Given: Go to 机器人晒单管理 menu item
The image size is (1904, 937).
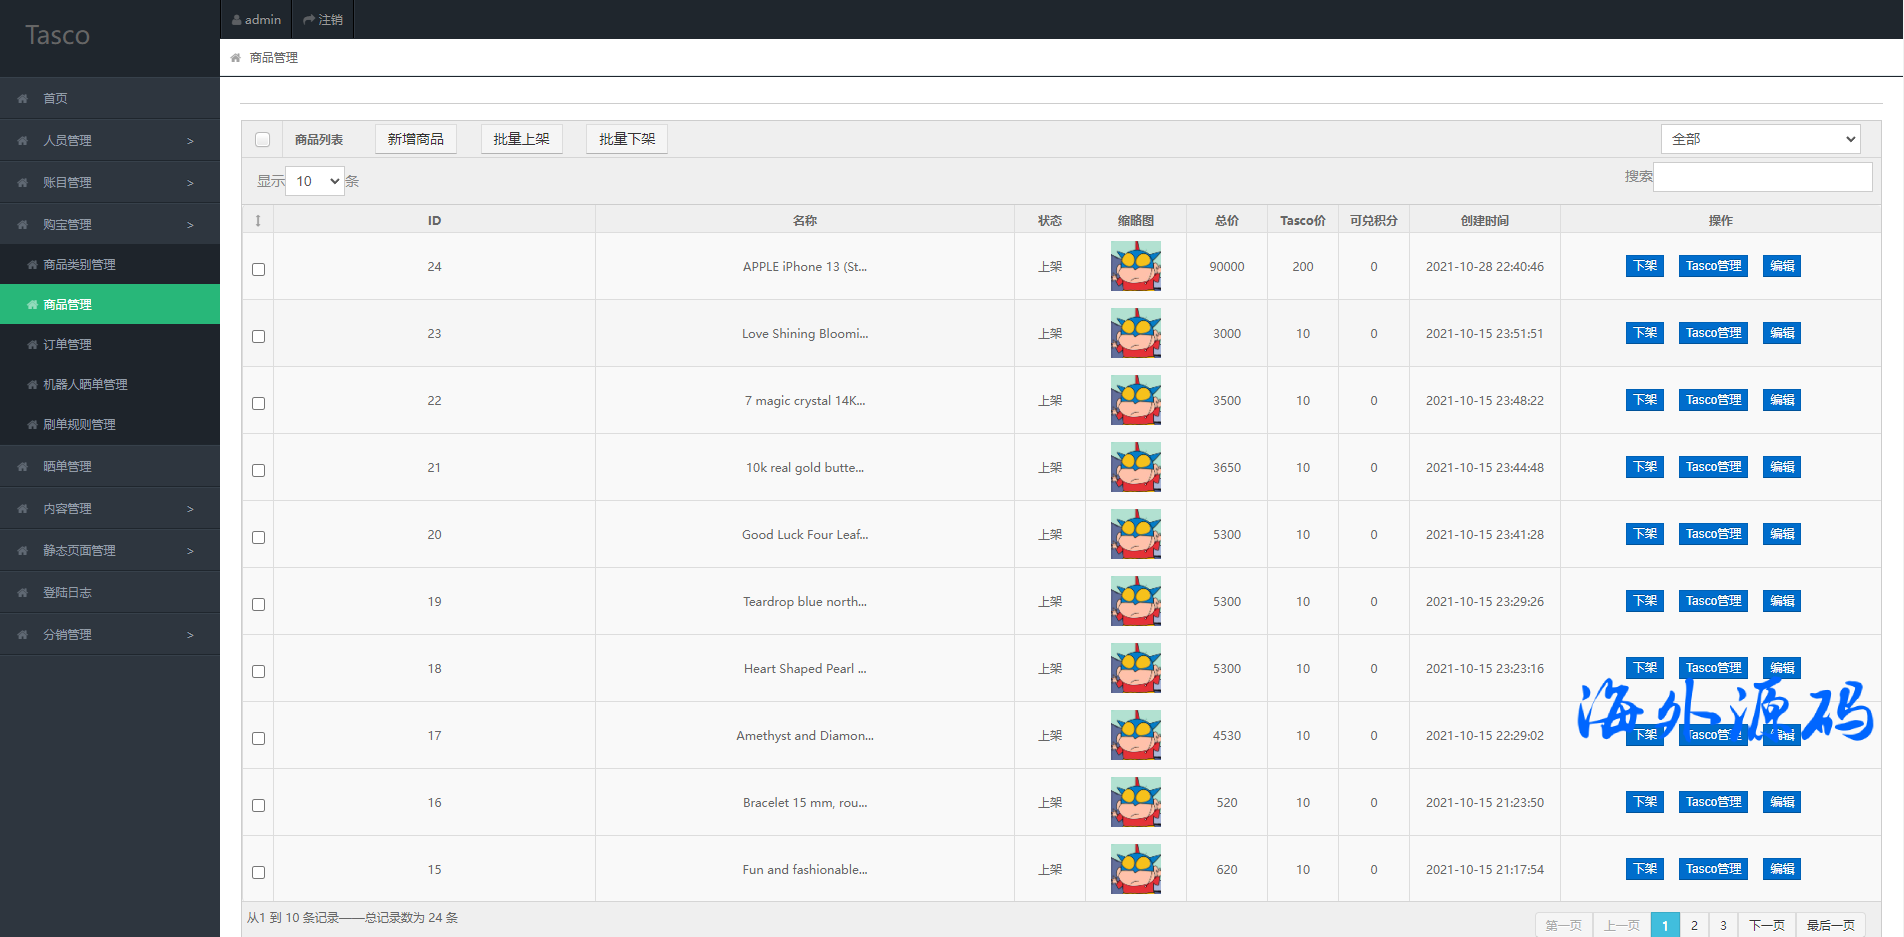Looking at the screenshot, I should tap(85, 385).
